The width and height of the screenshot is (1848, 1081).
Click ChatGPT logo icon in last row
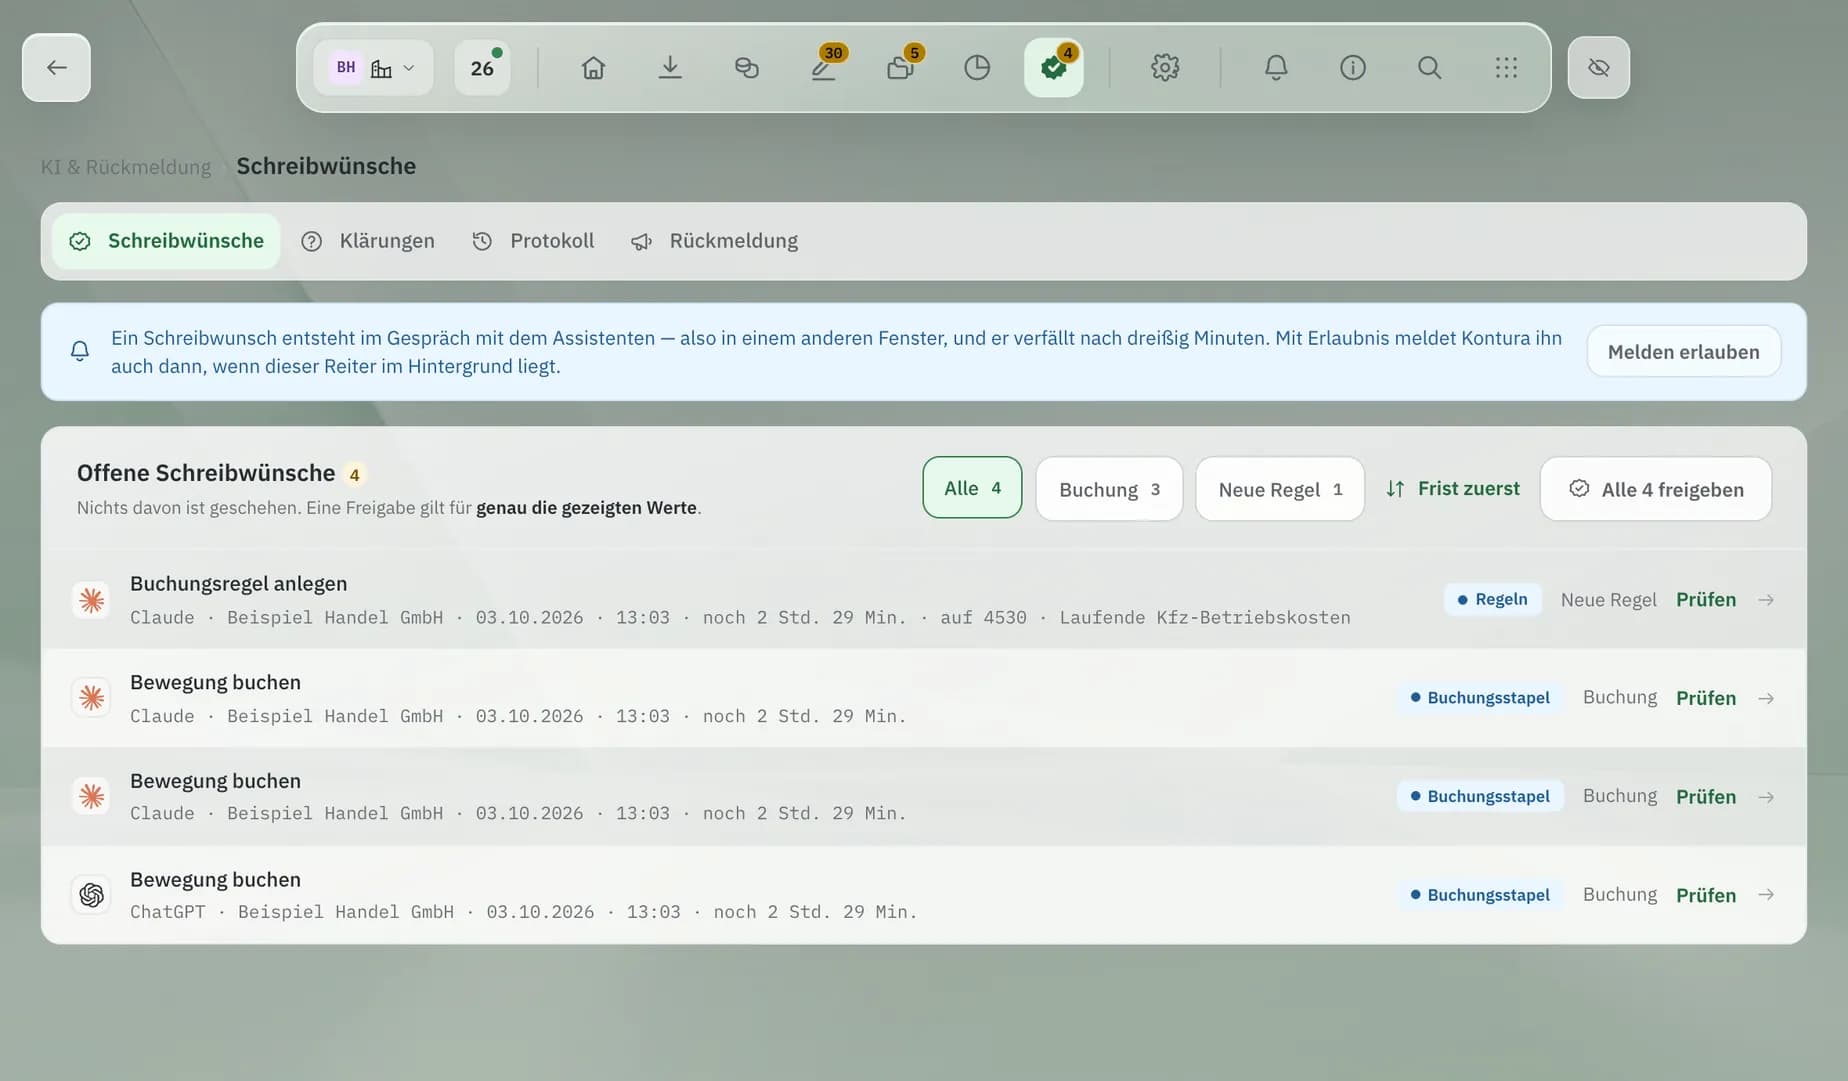click(91, 895)
